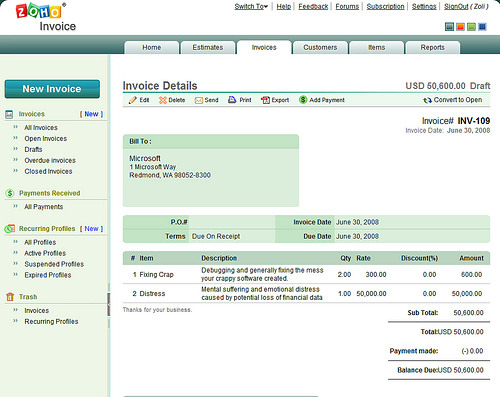
Task: Open the Feedback link
Action: [313, 6]
